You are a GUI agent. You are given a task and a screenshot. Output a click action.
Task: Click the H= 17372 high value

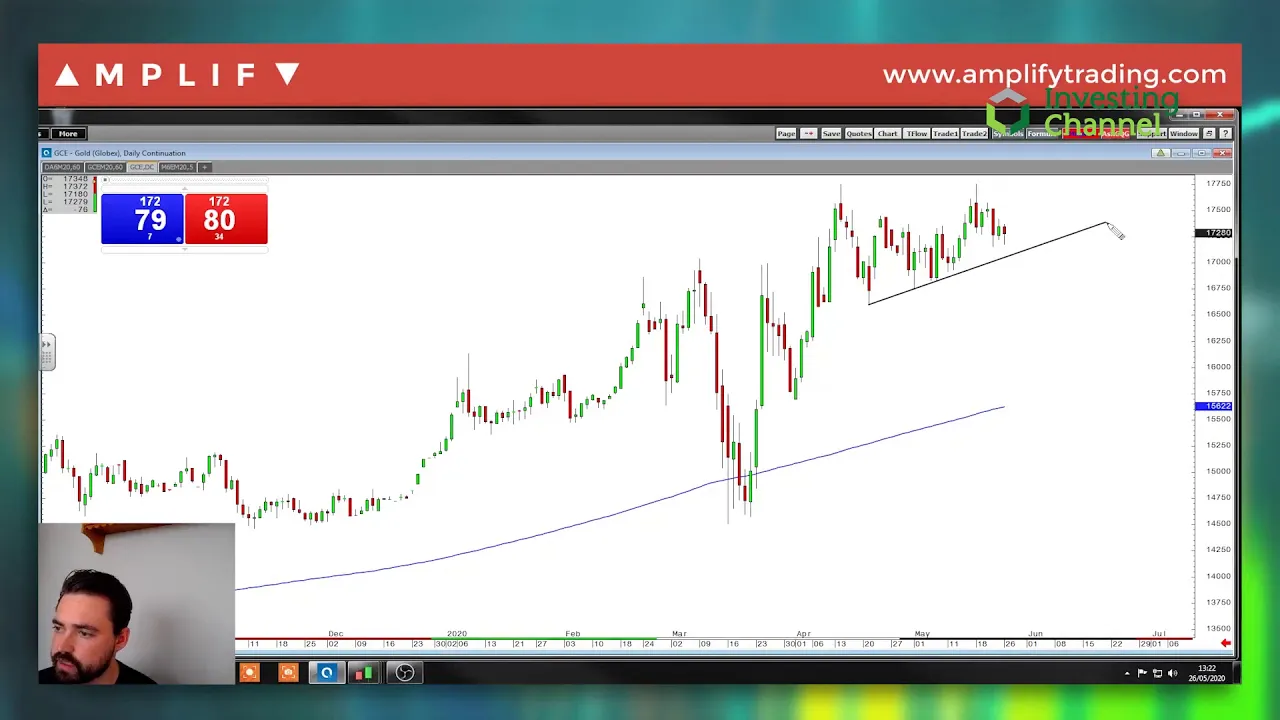(66, 187)
